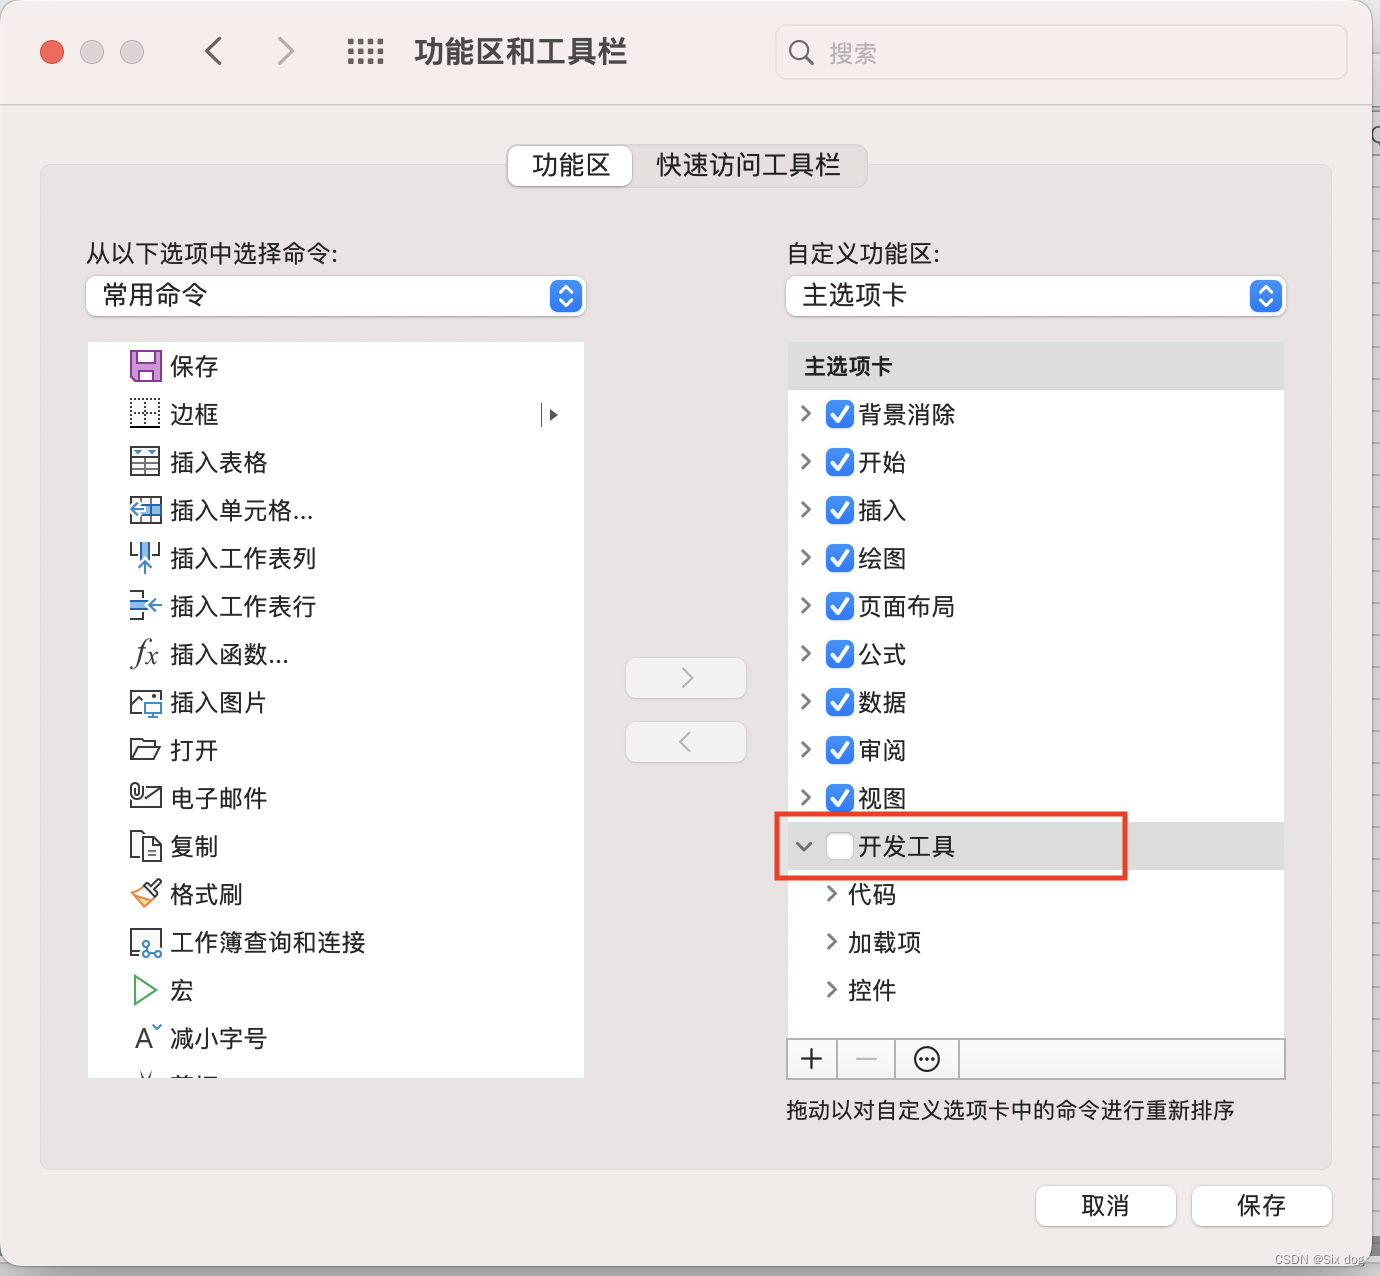The height and width of the screenshot is (1276, 1380).
Task: Click the 电子邮件 envelope icon
Action: click(145, 797)
